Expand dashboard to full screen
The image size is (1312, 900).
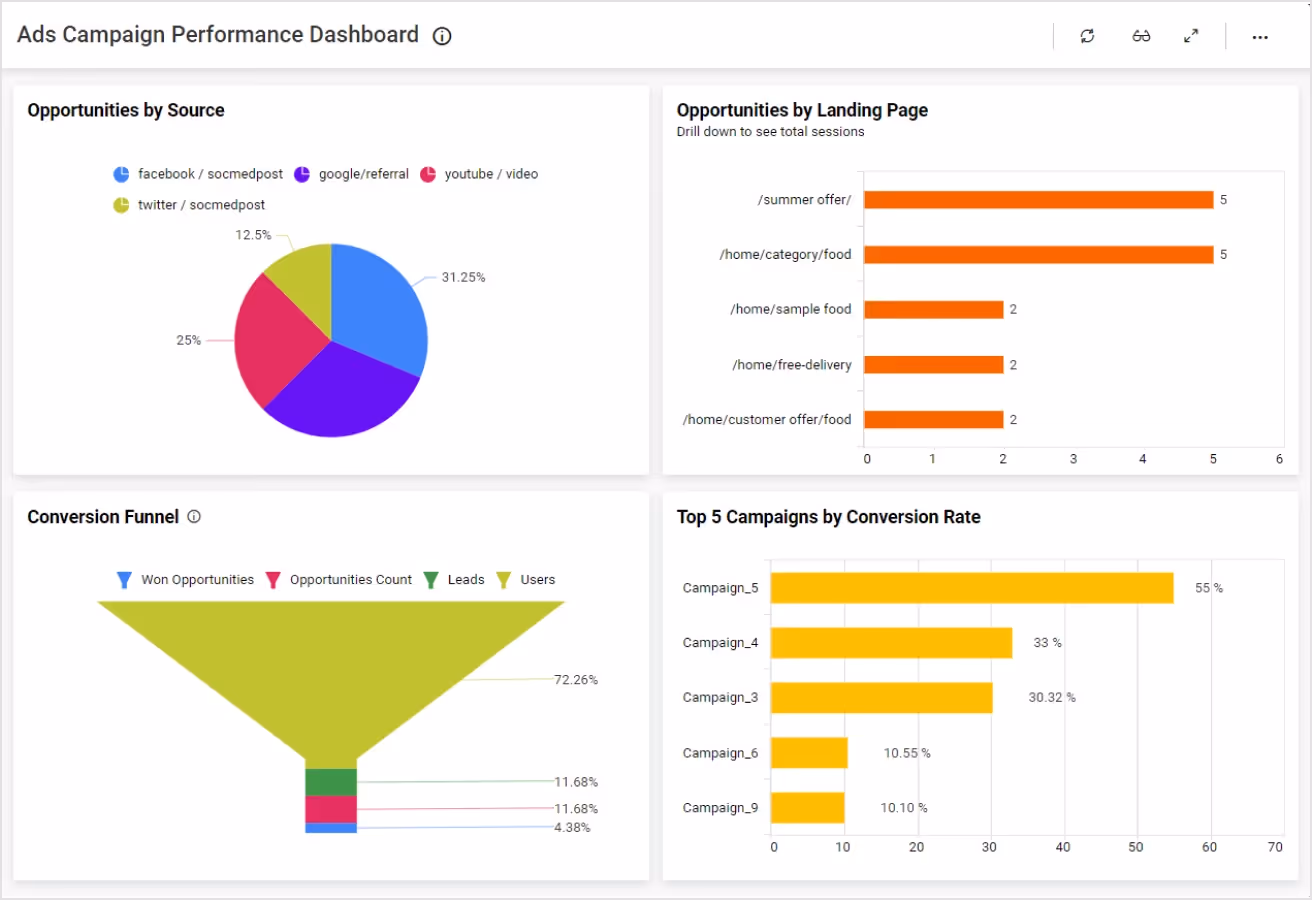[x=1191, y=36]
